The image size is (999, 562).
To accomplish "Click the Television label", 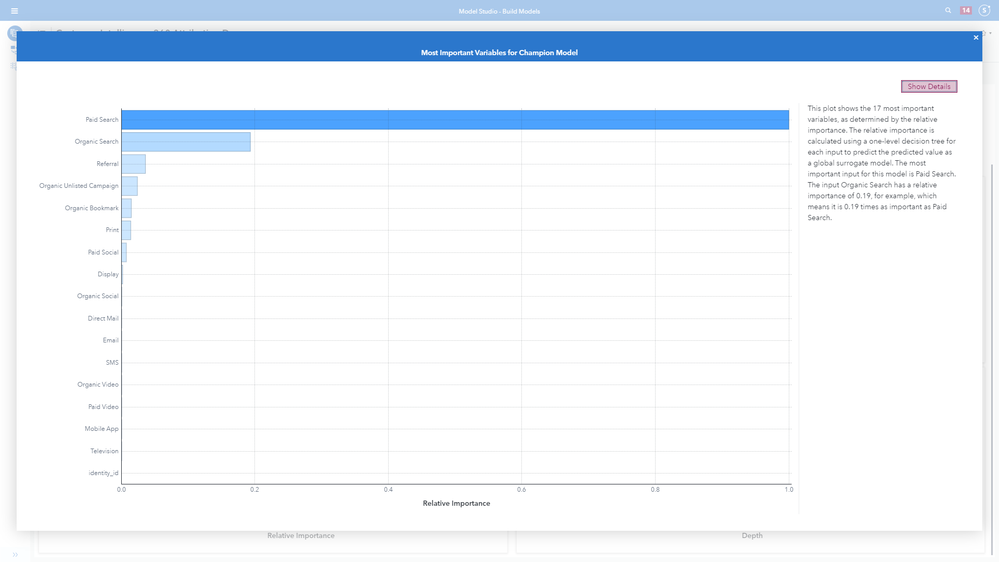I will click(x=104, y=451).
